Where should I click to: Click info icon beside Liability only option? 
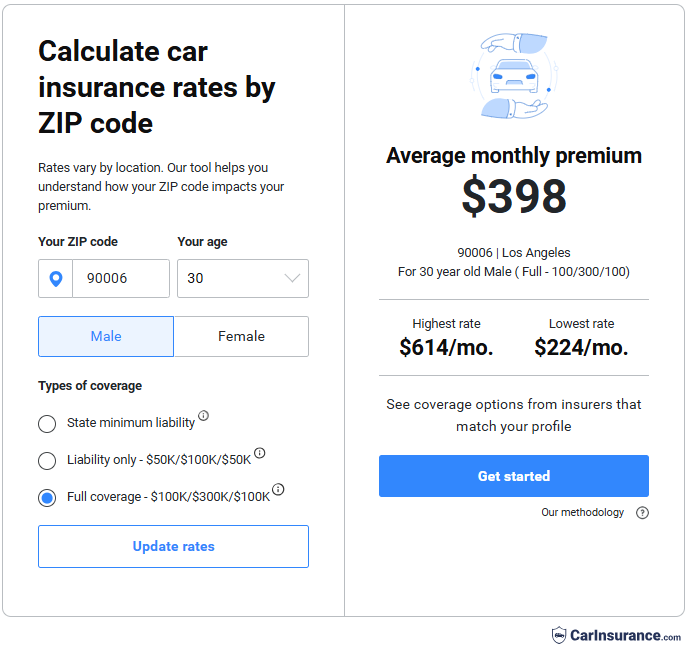coord(259,453)
